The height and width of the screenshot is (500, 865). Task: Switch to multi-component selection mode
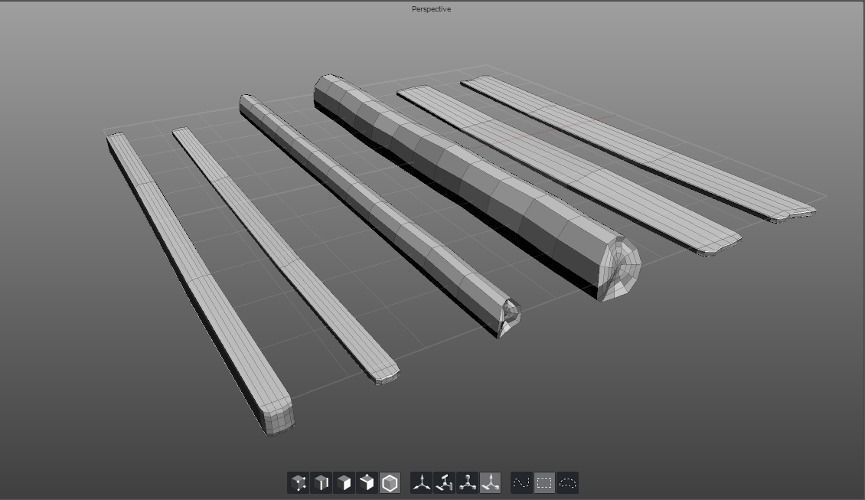click(367, 483)
